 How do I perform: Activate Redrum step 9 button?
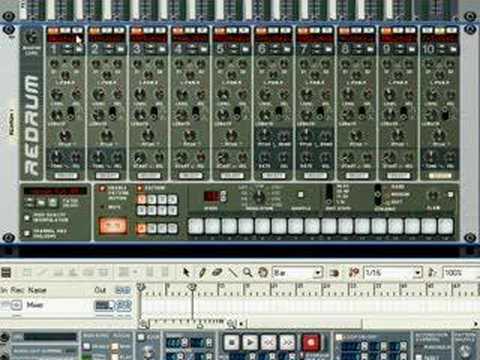329,226
